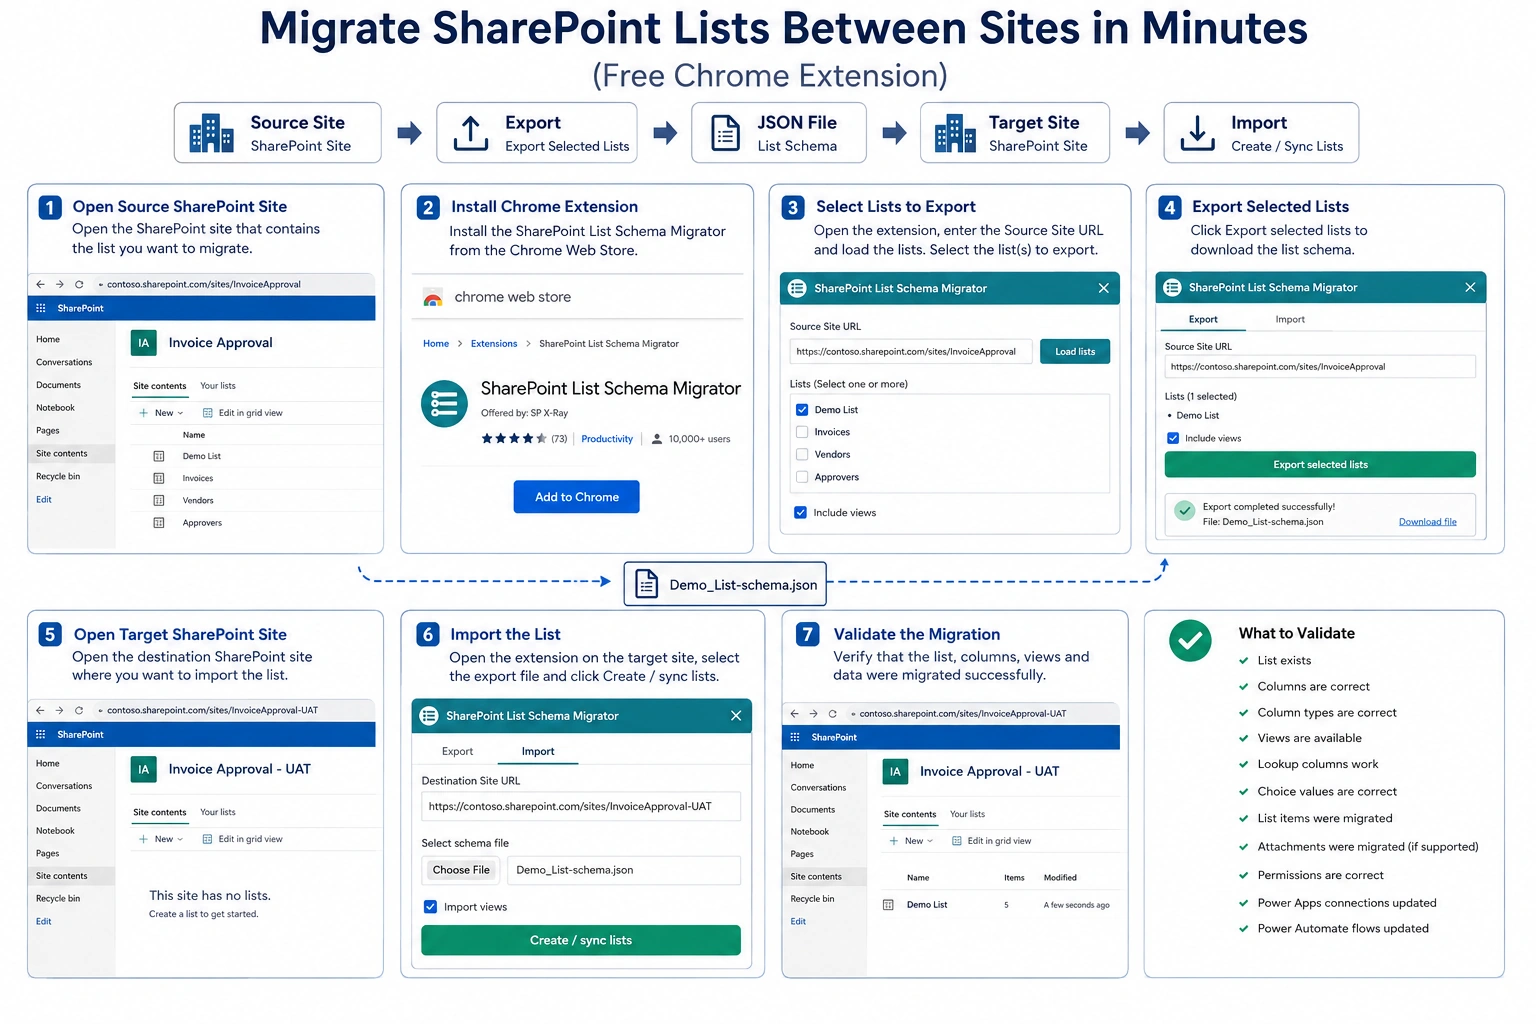The width and height of the screenshot is (1536, 1024).
Task: Select Import tab in Export Selected Lists popup
Action: (x=1290, y=320)
